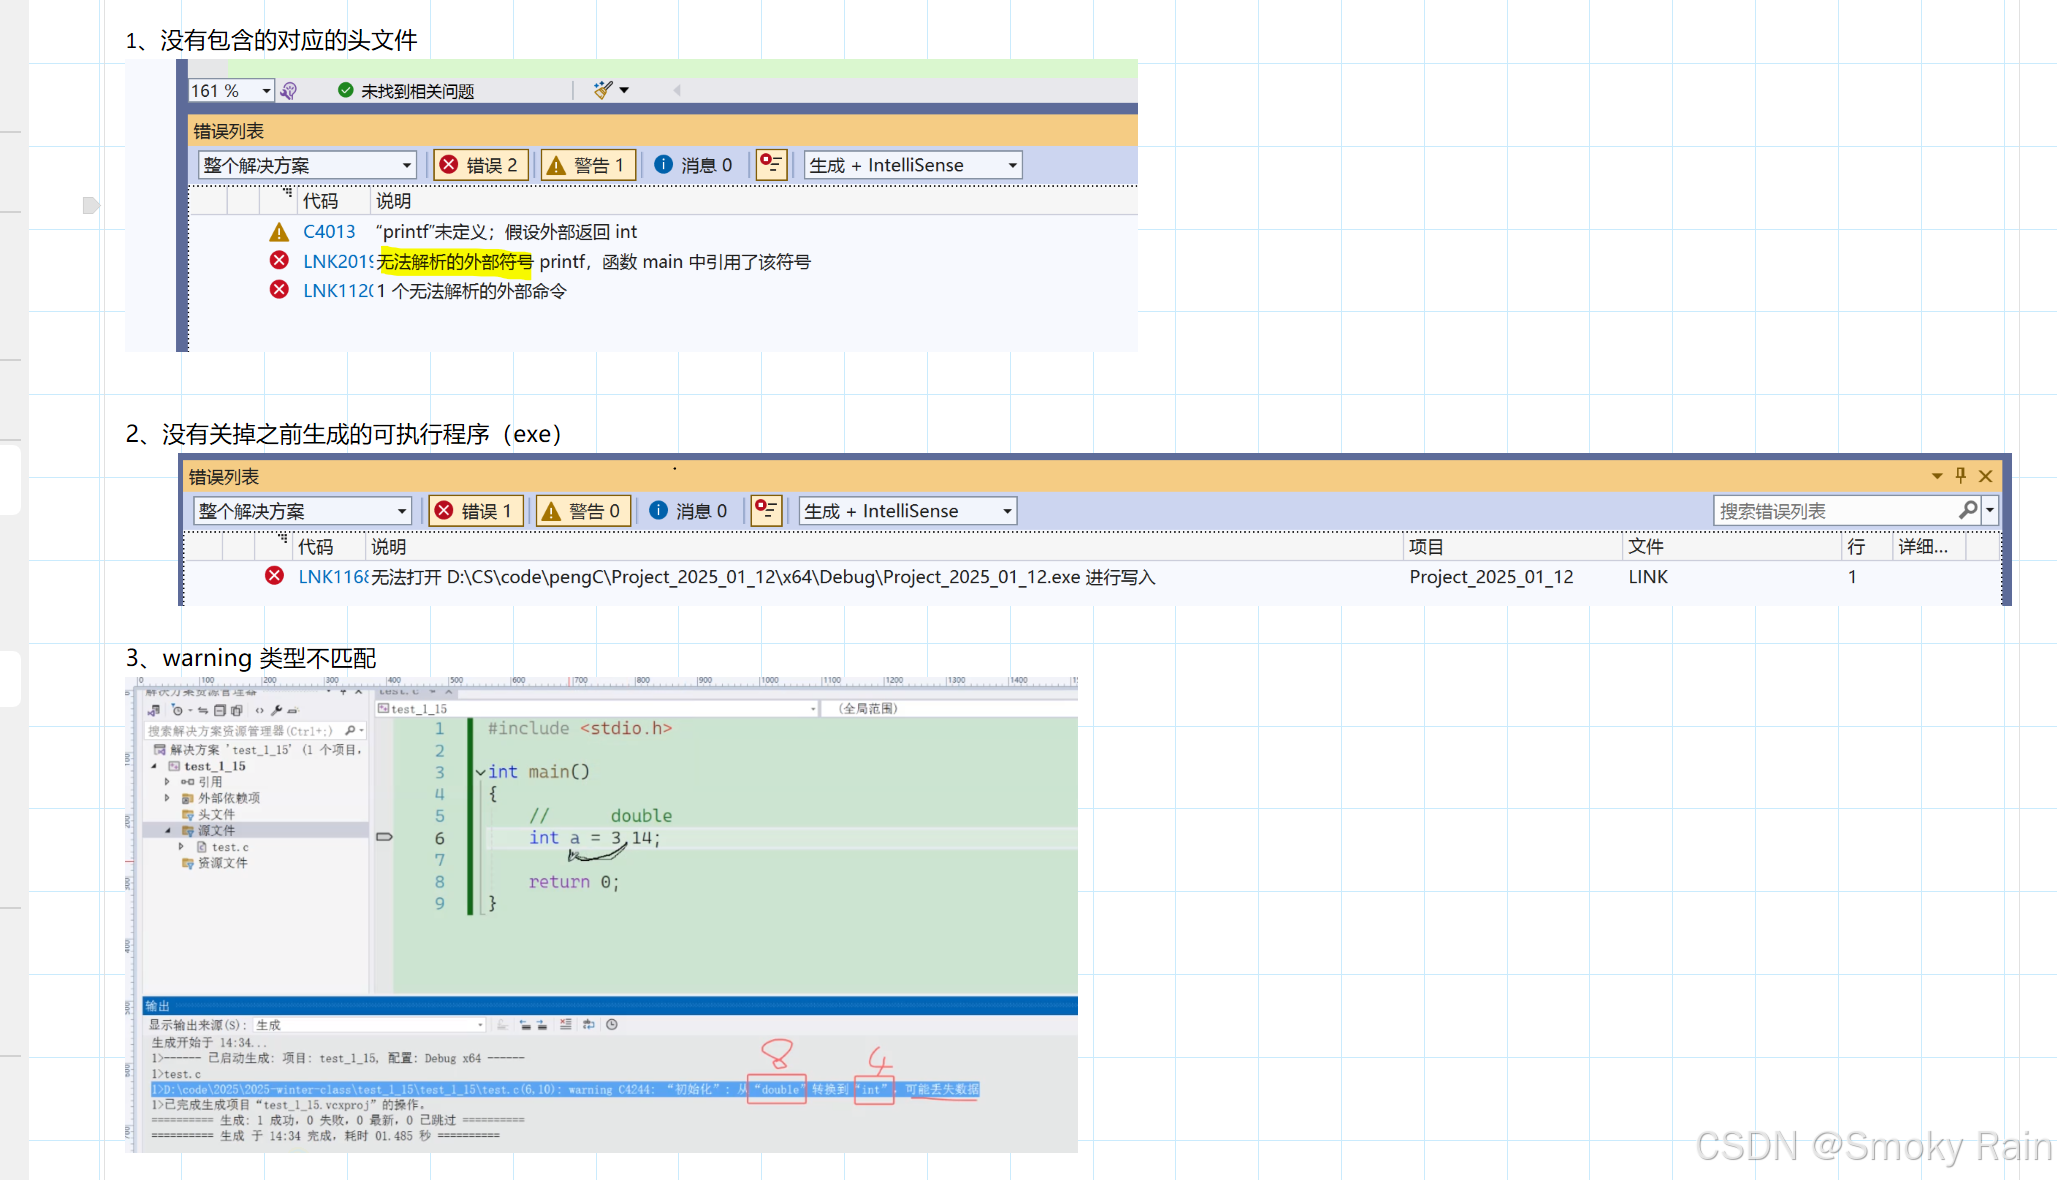Toggle the 警告 1 filter button
2057x1180 pixels.
click(x=588, y=165)
